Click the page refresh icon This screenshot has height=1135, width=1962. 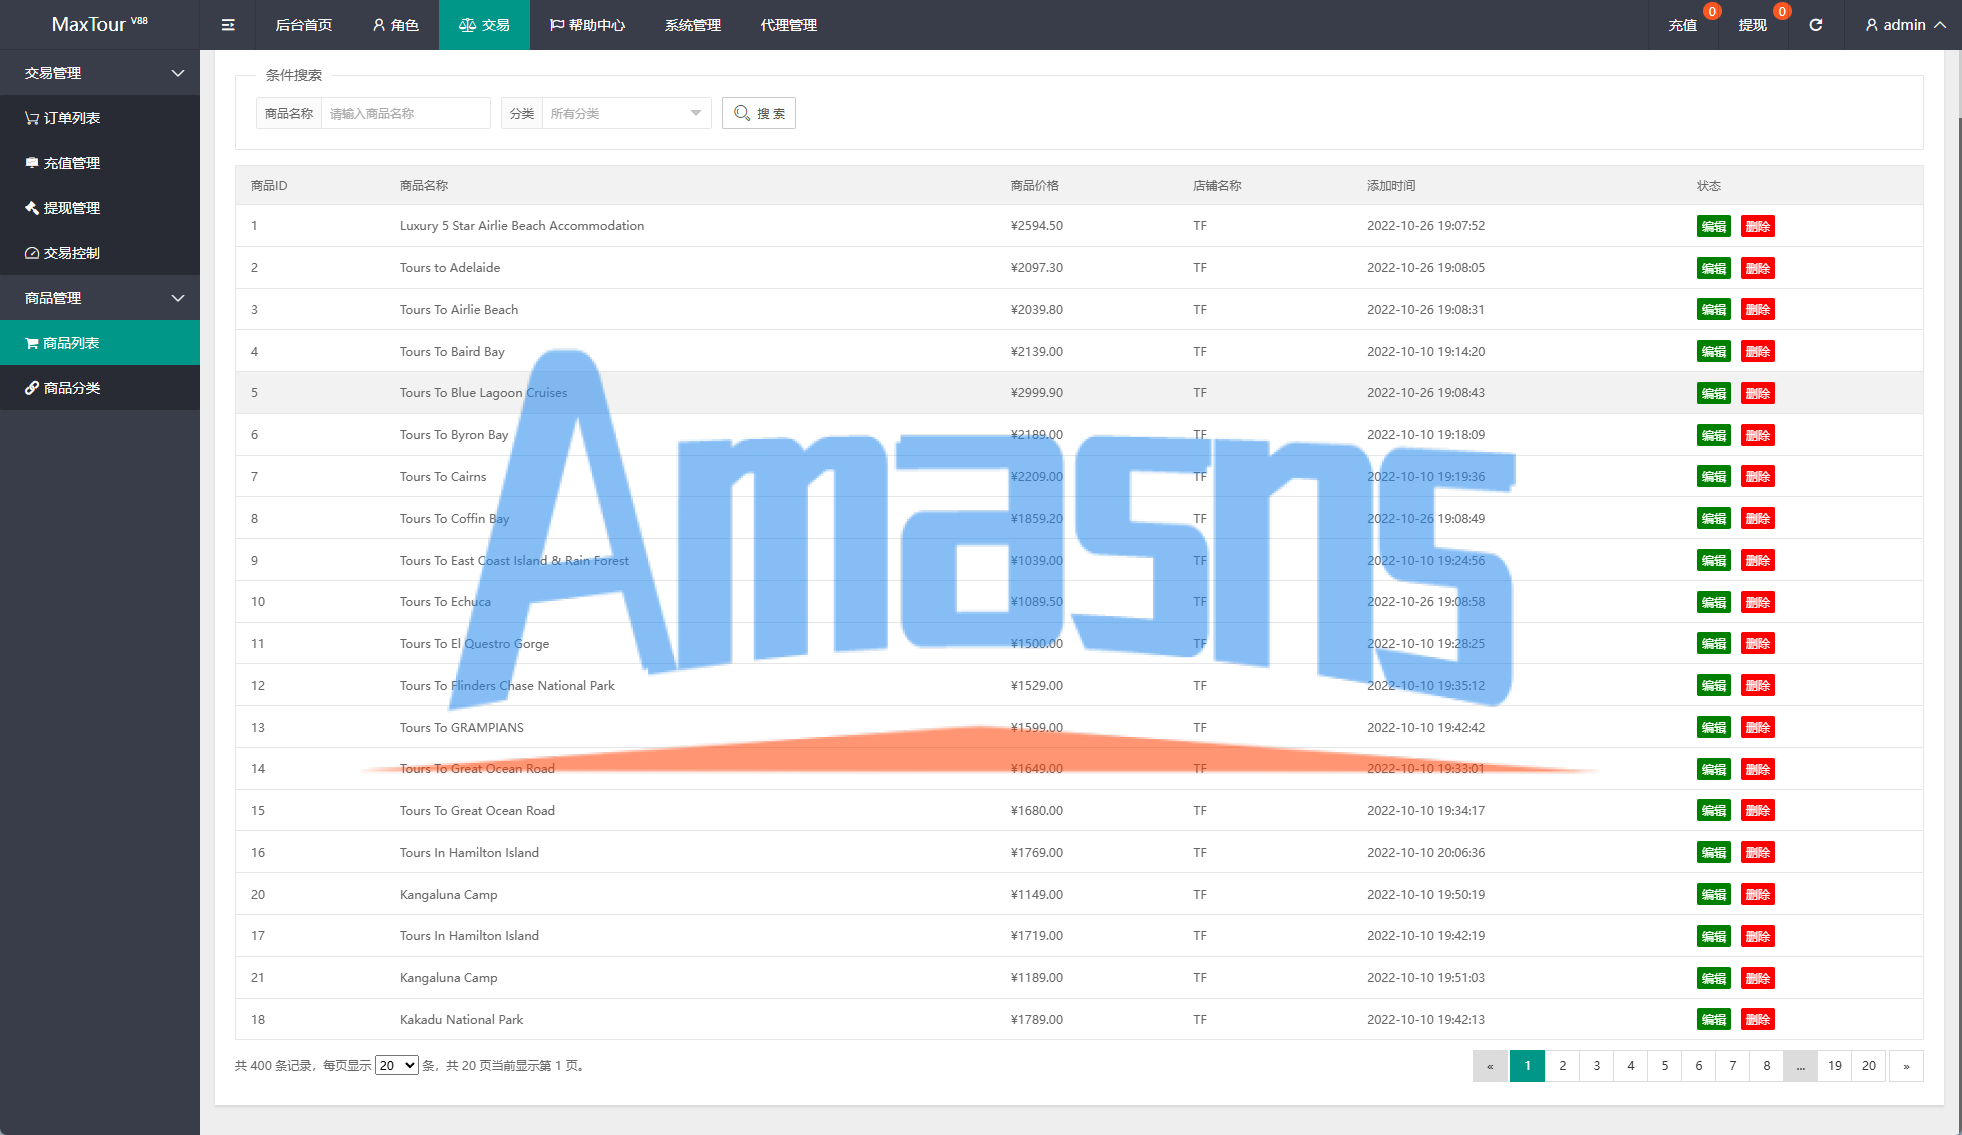click(x=1815, y=25)
